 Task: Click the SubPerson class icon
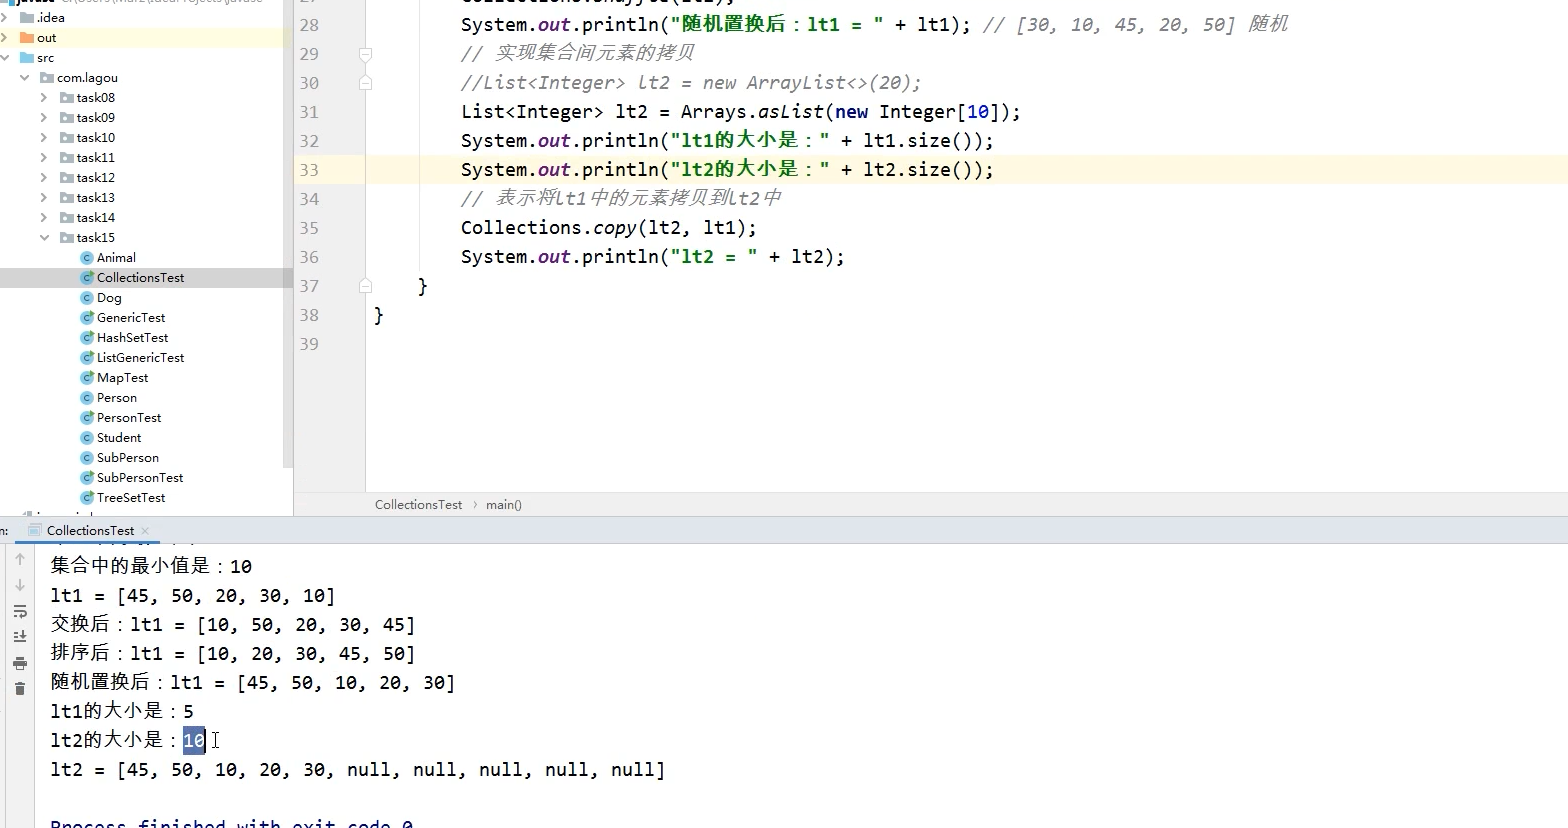(x=87, y=458)
